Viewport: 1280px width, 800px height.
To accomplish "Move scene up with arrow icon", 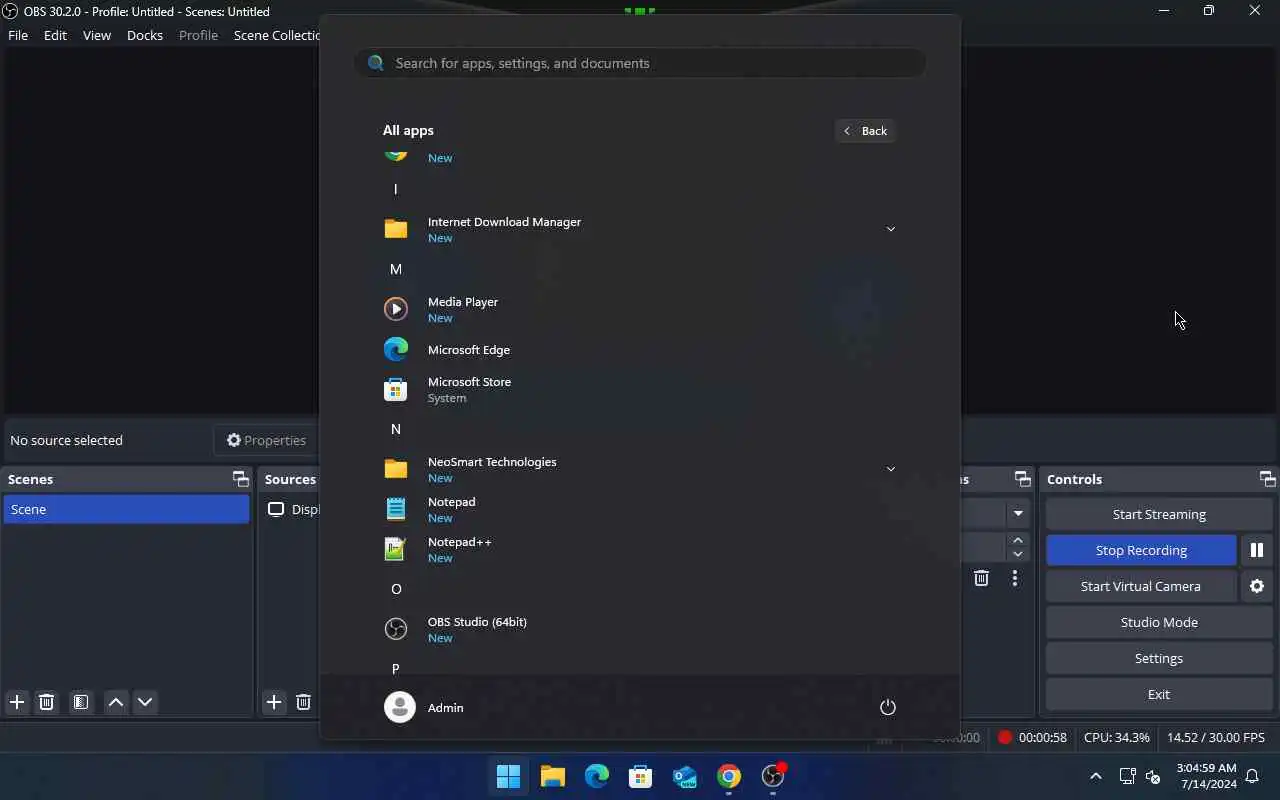I will click(x=116, y=702).
